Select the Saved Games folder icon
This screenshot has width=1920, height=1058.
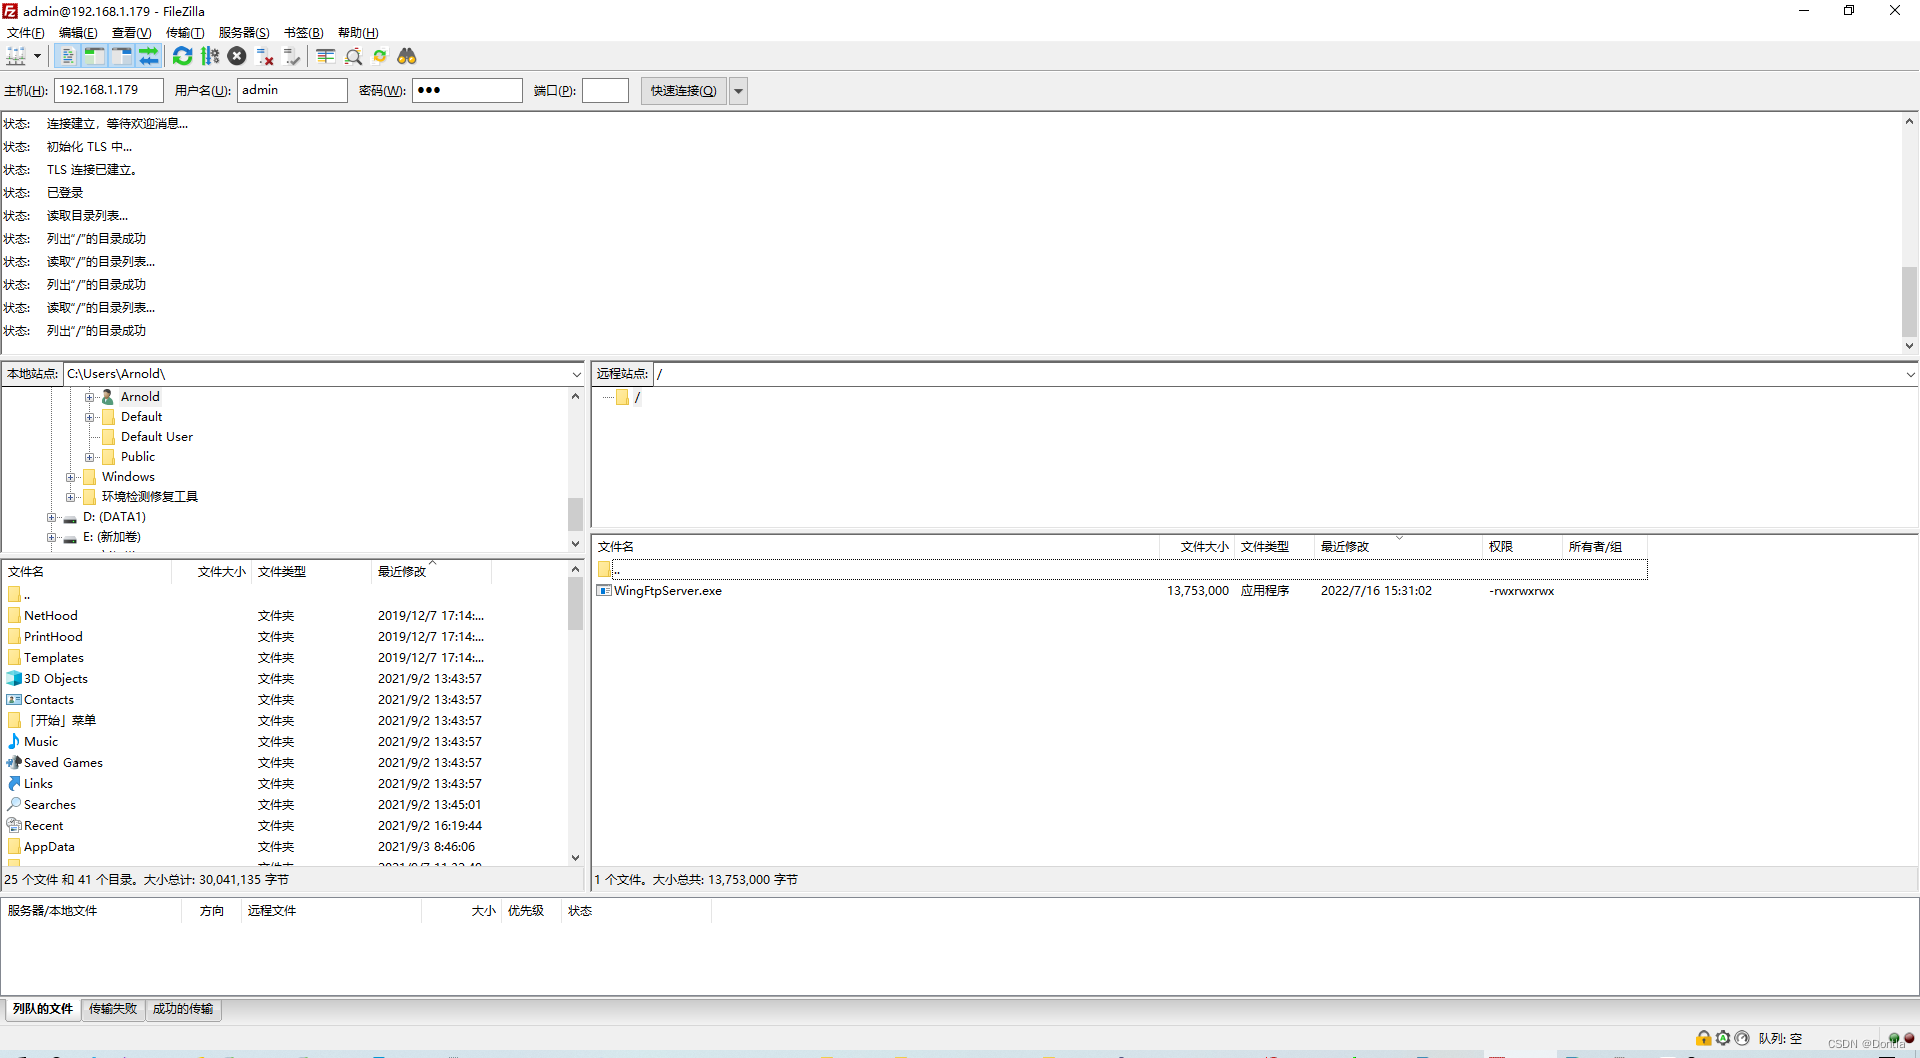[x=14, y=763]
